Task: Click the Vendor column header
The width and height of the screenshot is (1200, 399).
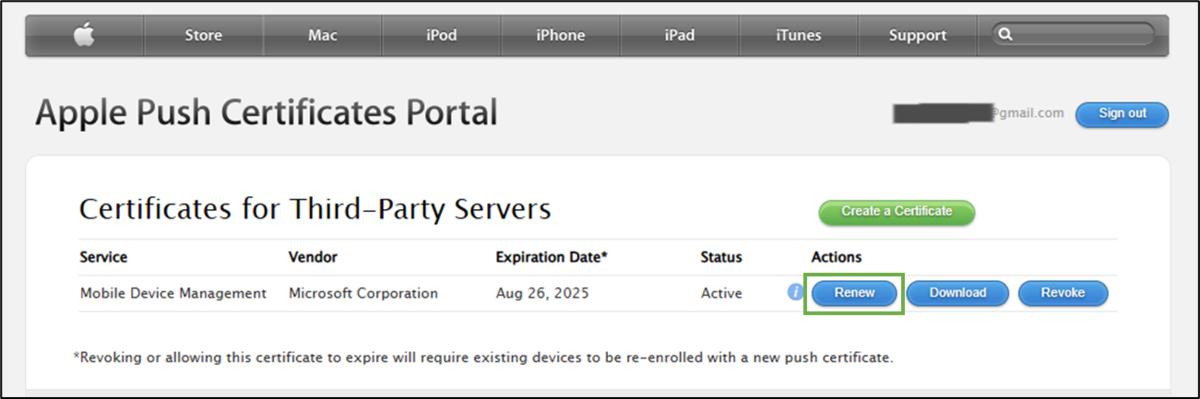Action: click(x=313, y=257)
